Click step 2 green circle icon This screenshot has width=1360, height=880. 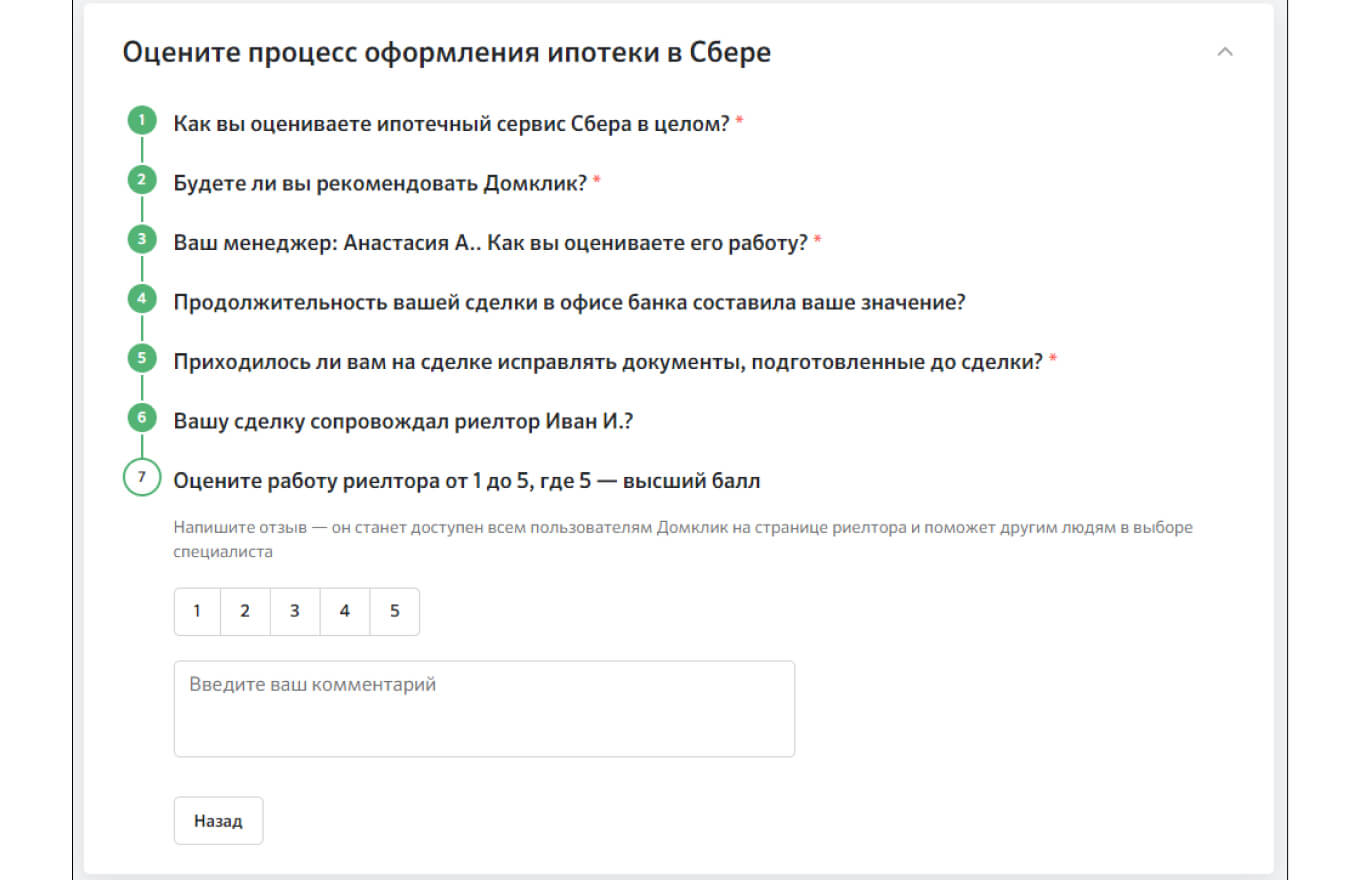pyautogui.click(x=142, y=181)
